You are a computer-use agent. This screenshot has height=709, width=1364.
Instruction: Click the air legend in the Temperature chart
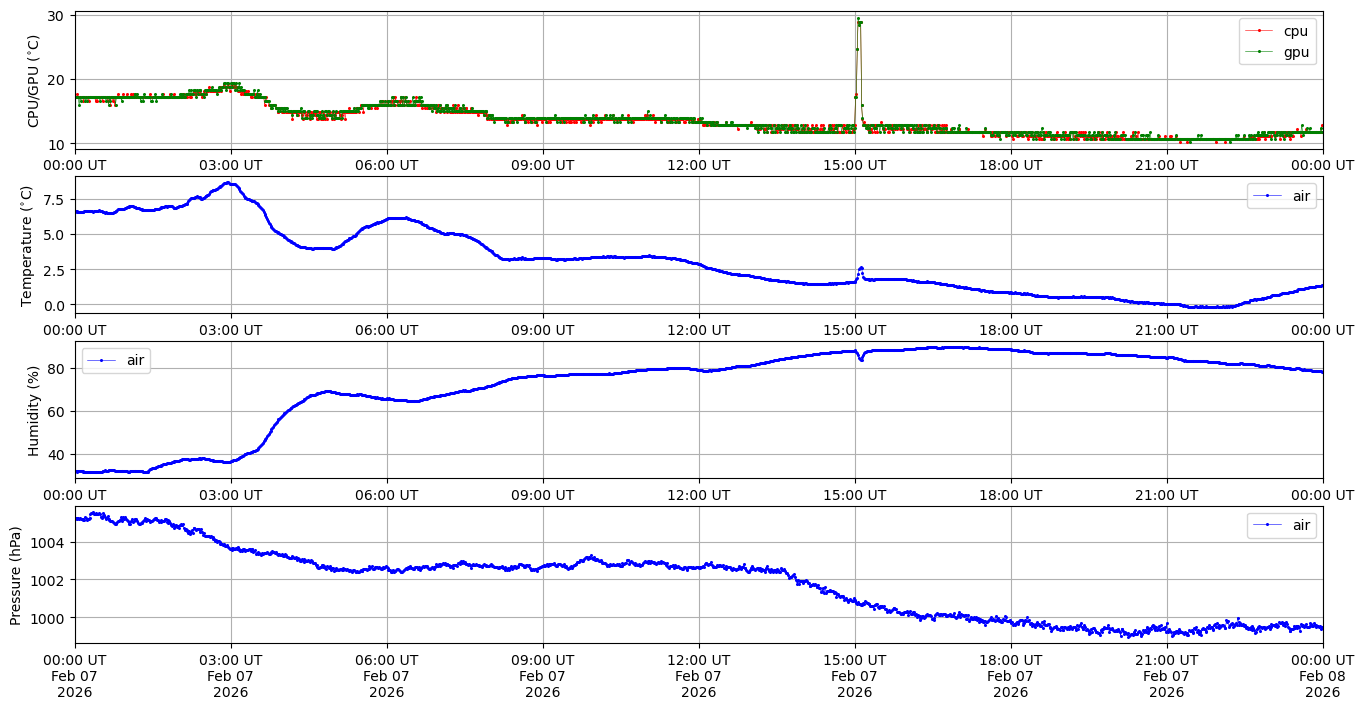click(x=1282, y=196)
